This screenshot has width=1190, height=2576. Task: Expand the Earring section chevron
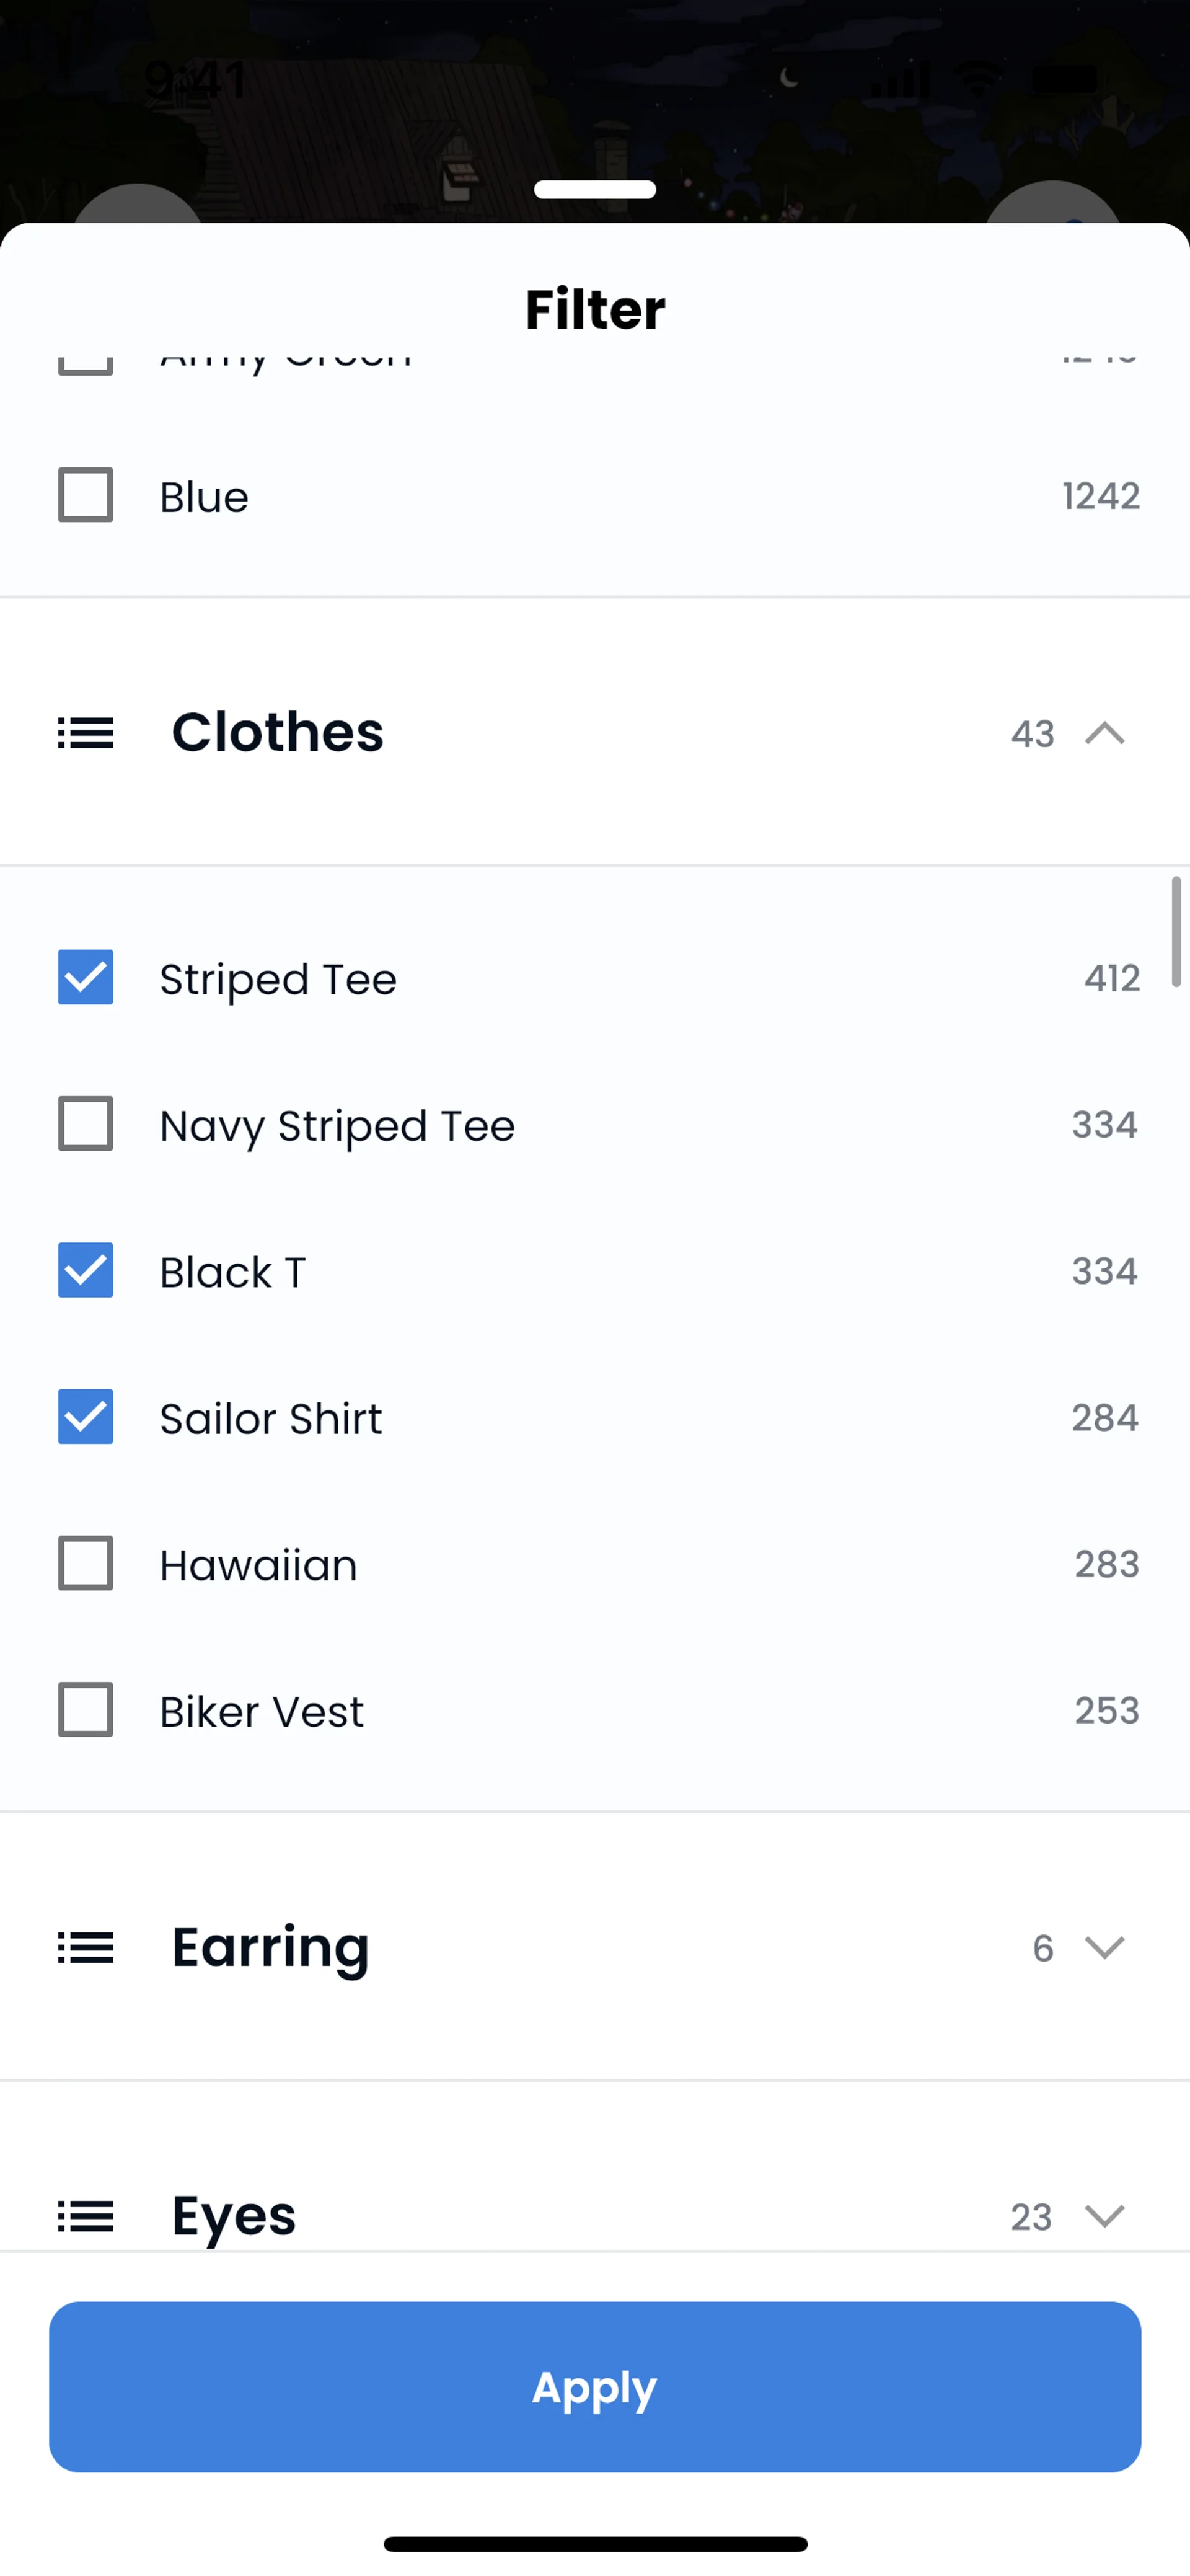pyautogui.click(x=1104, y=1947)
